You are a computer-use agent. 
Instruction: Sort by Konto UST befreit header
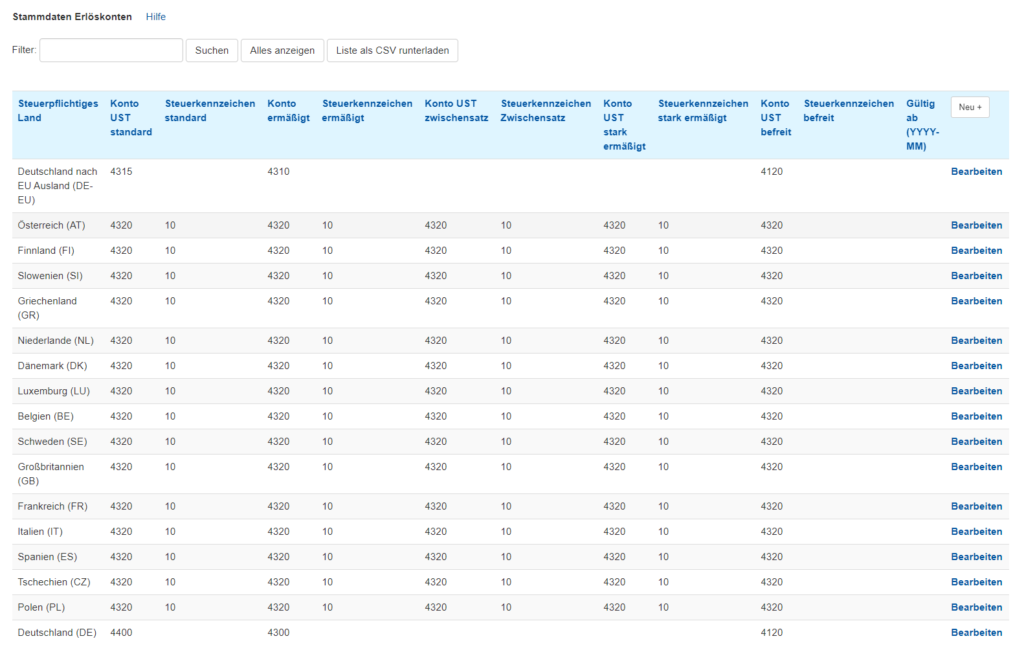[776, 118]
